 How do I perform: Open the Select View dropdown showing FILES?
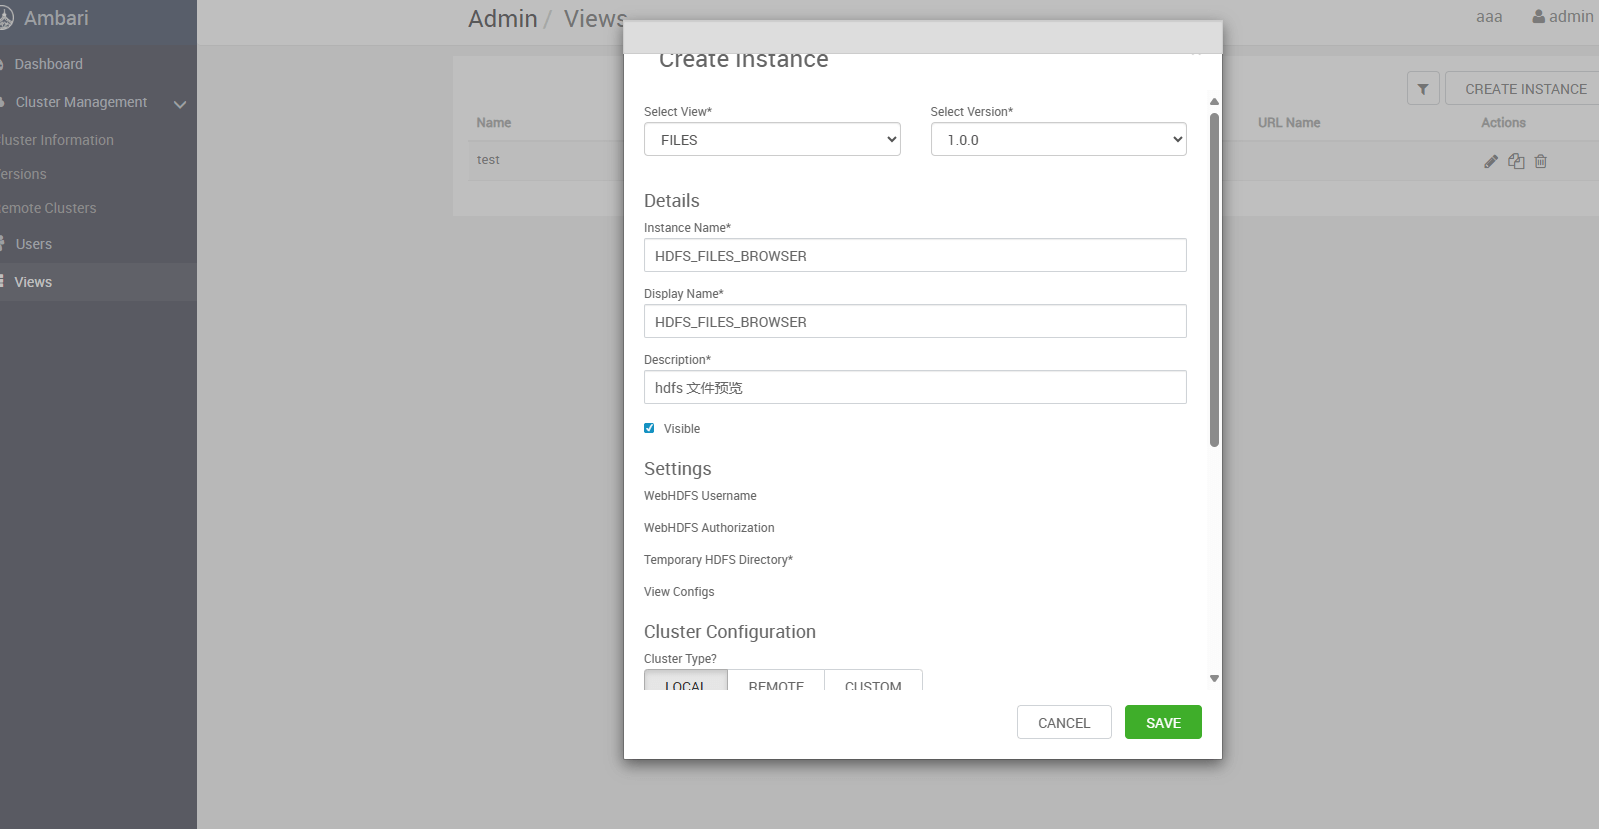click(772, 140)
